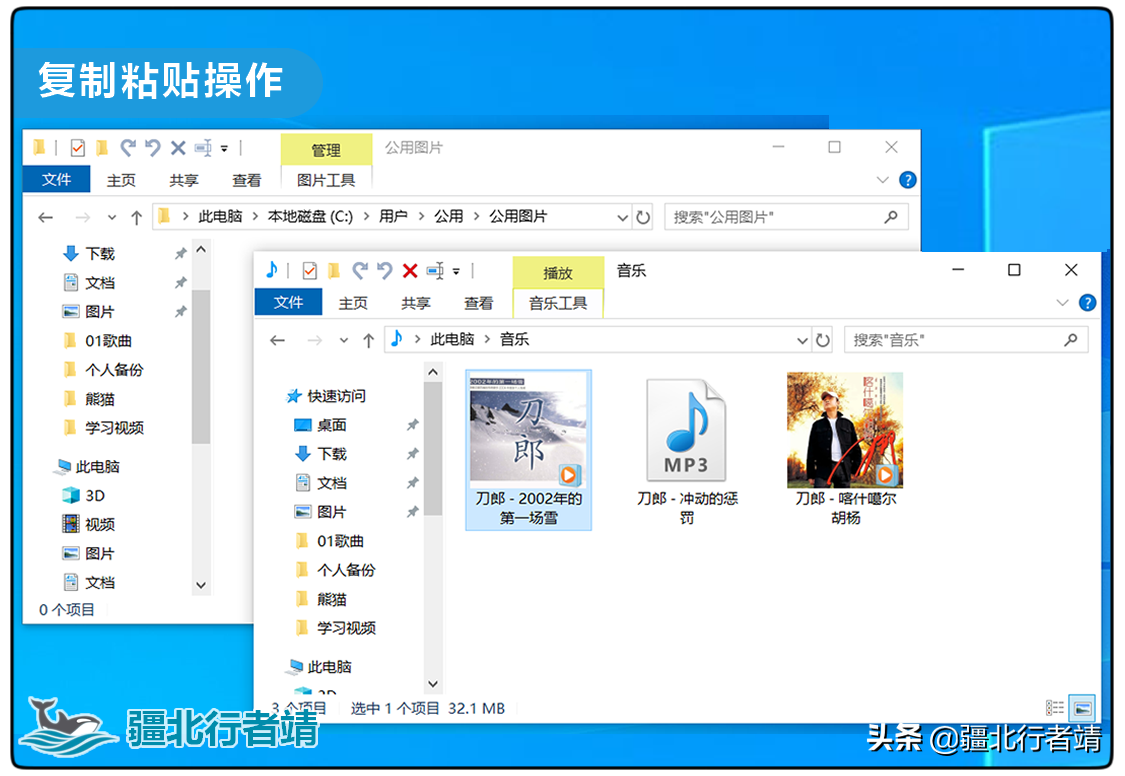This screenshot has height=776, width=1125.
Task: Open 熊猫 folder in 公用图片 navigation pane
Action: point(89,399)
